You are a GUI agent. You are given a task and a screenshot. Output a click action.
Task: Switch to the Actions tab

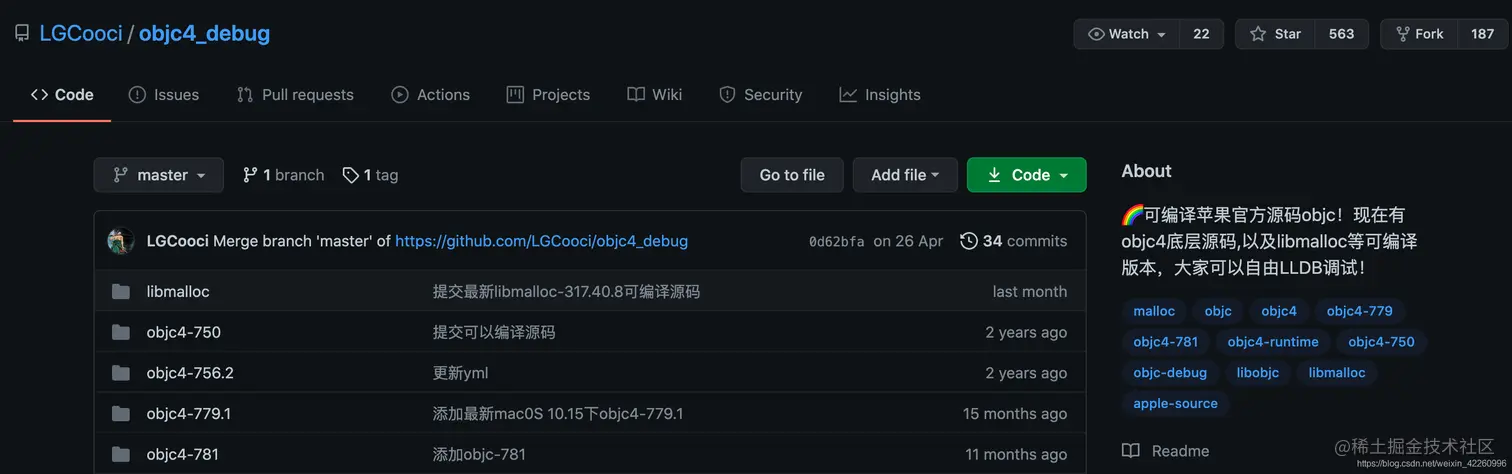[430, 95]
